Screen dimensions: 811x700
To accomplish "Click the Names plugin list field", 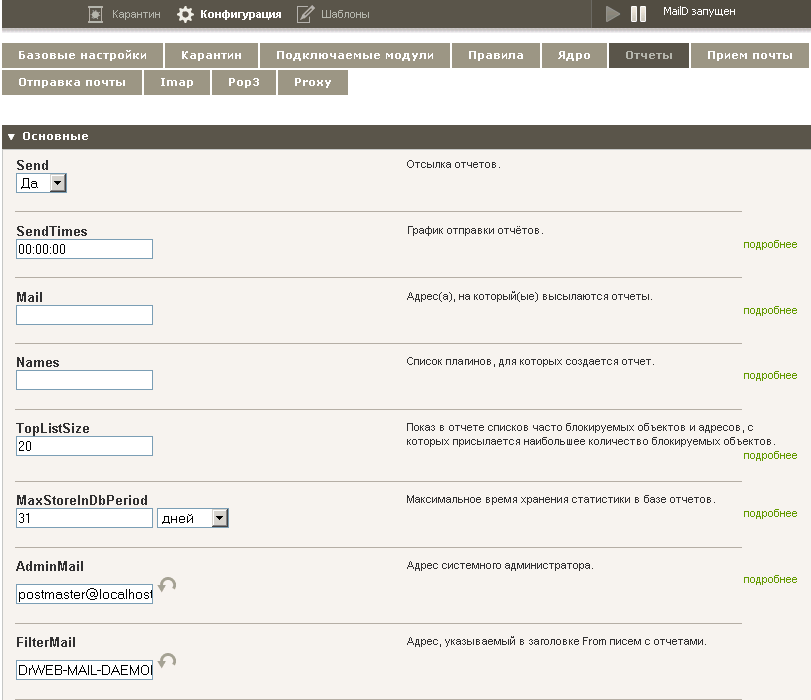I will 84,380.
